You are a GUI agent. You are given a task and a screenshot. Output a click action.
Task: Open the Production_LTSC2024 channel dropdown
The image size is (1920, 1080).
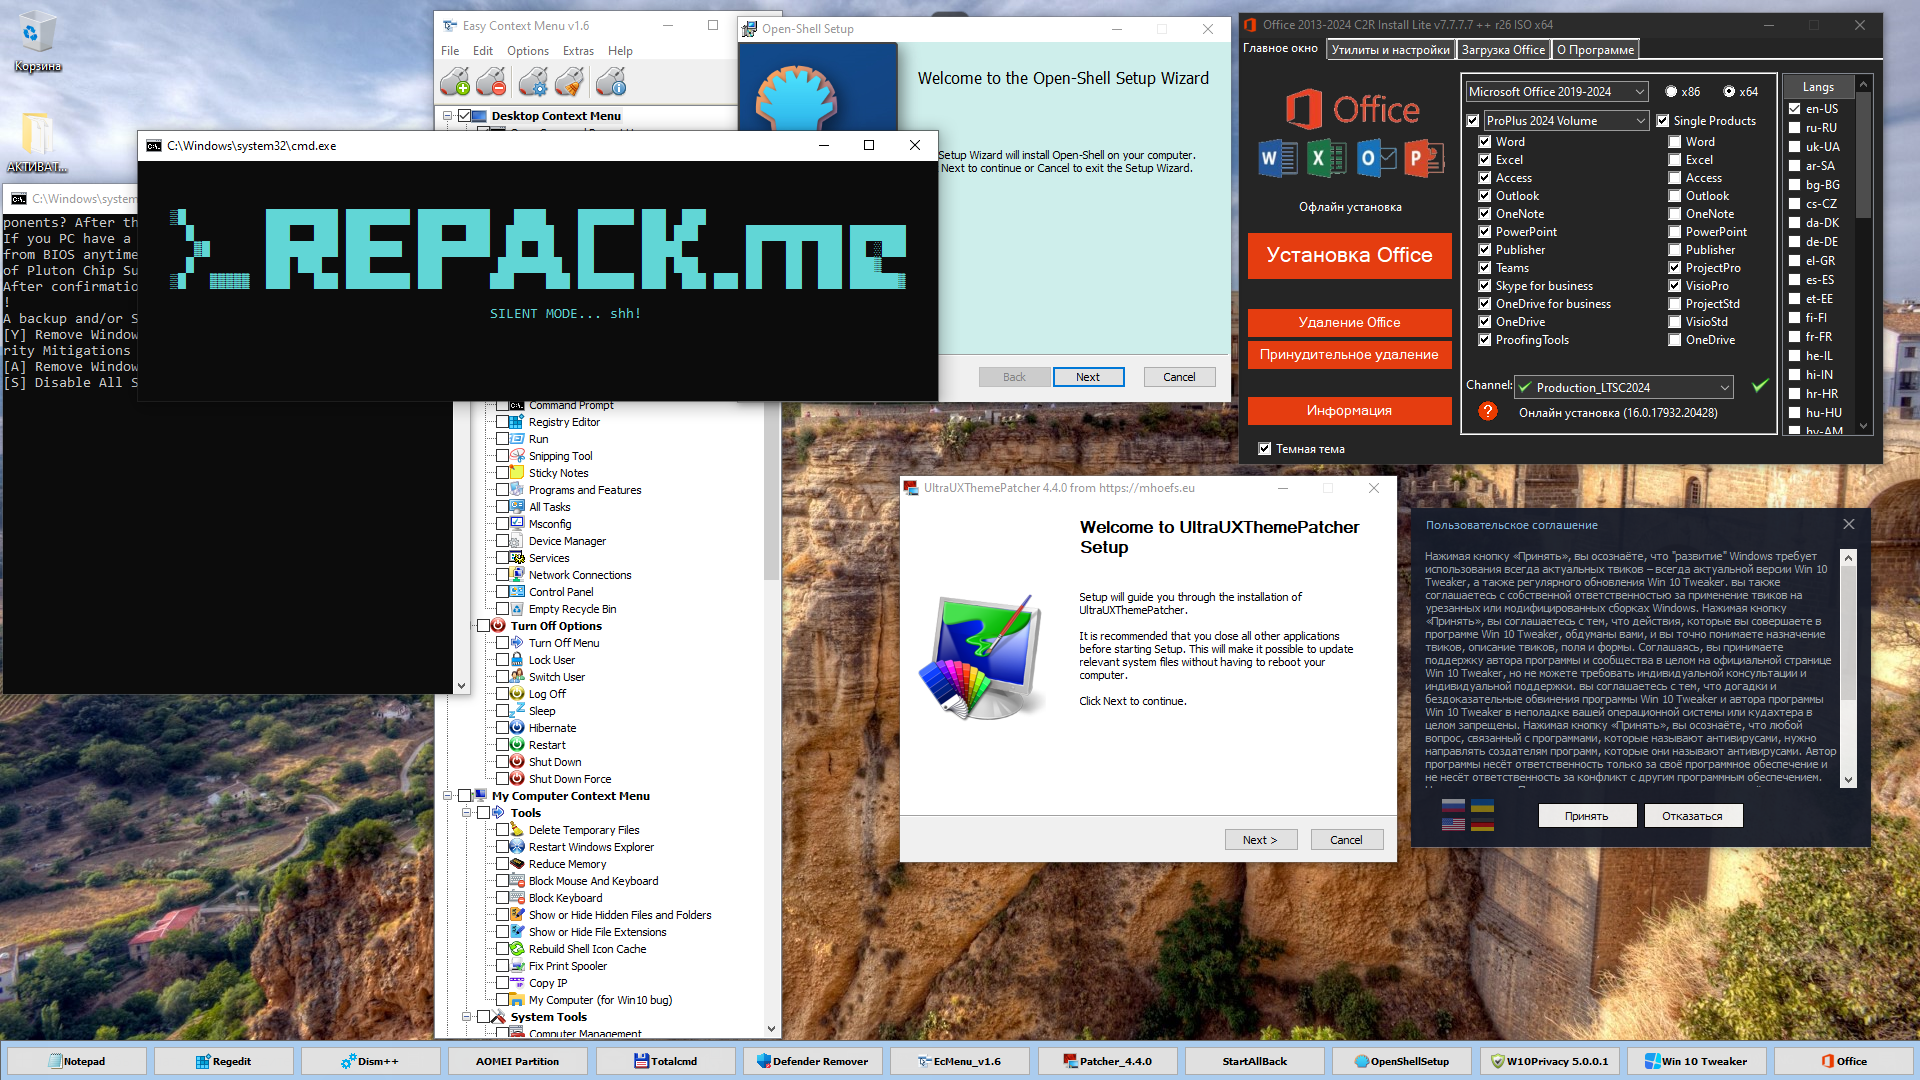(1624, 387)
